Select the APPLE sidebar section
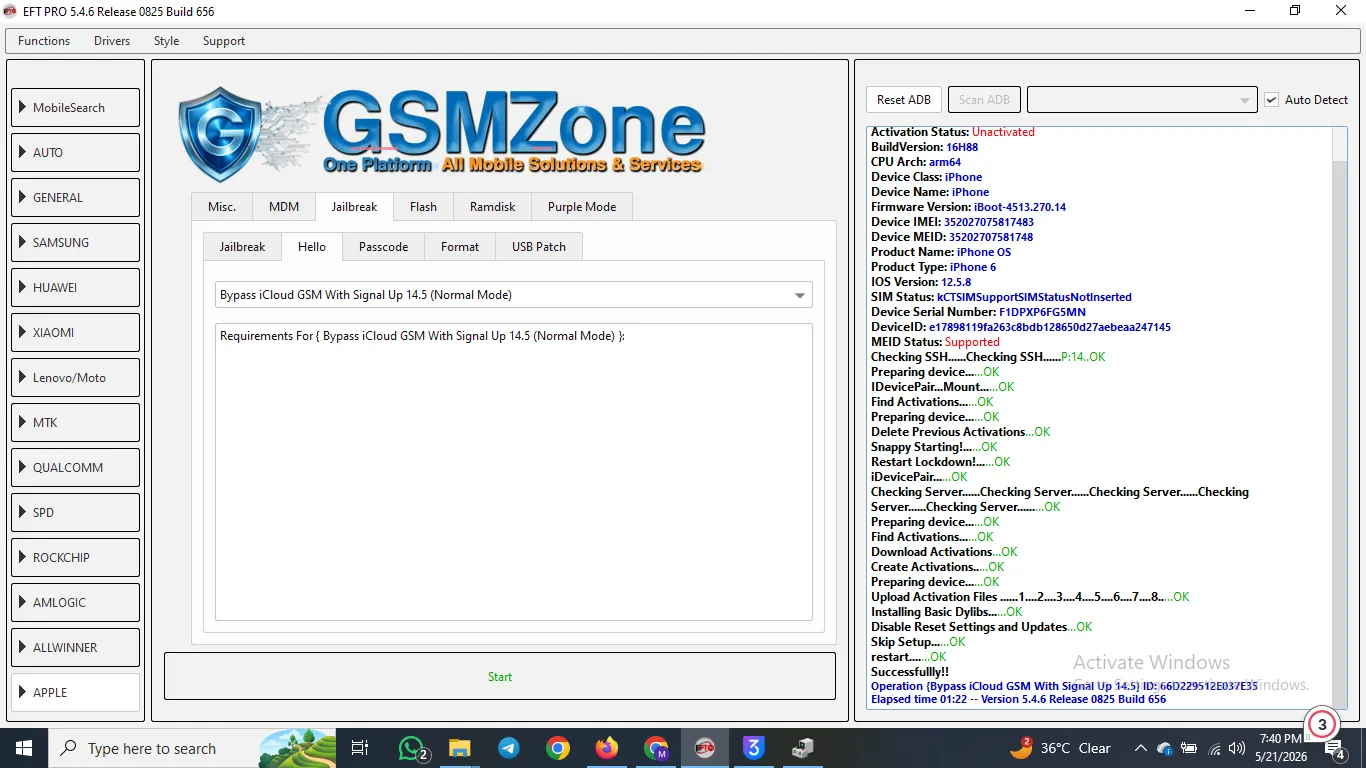Image resolution: width=1366 pixels, height=768 pixels. point(76,693)
